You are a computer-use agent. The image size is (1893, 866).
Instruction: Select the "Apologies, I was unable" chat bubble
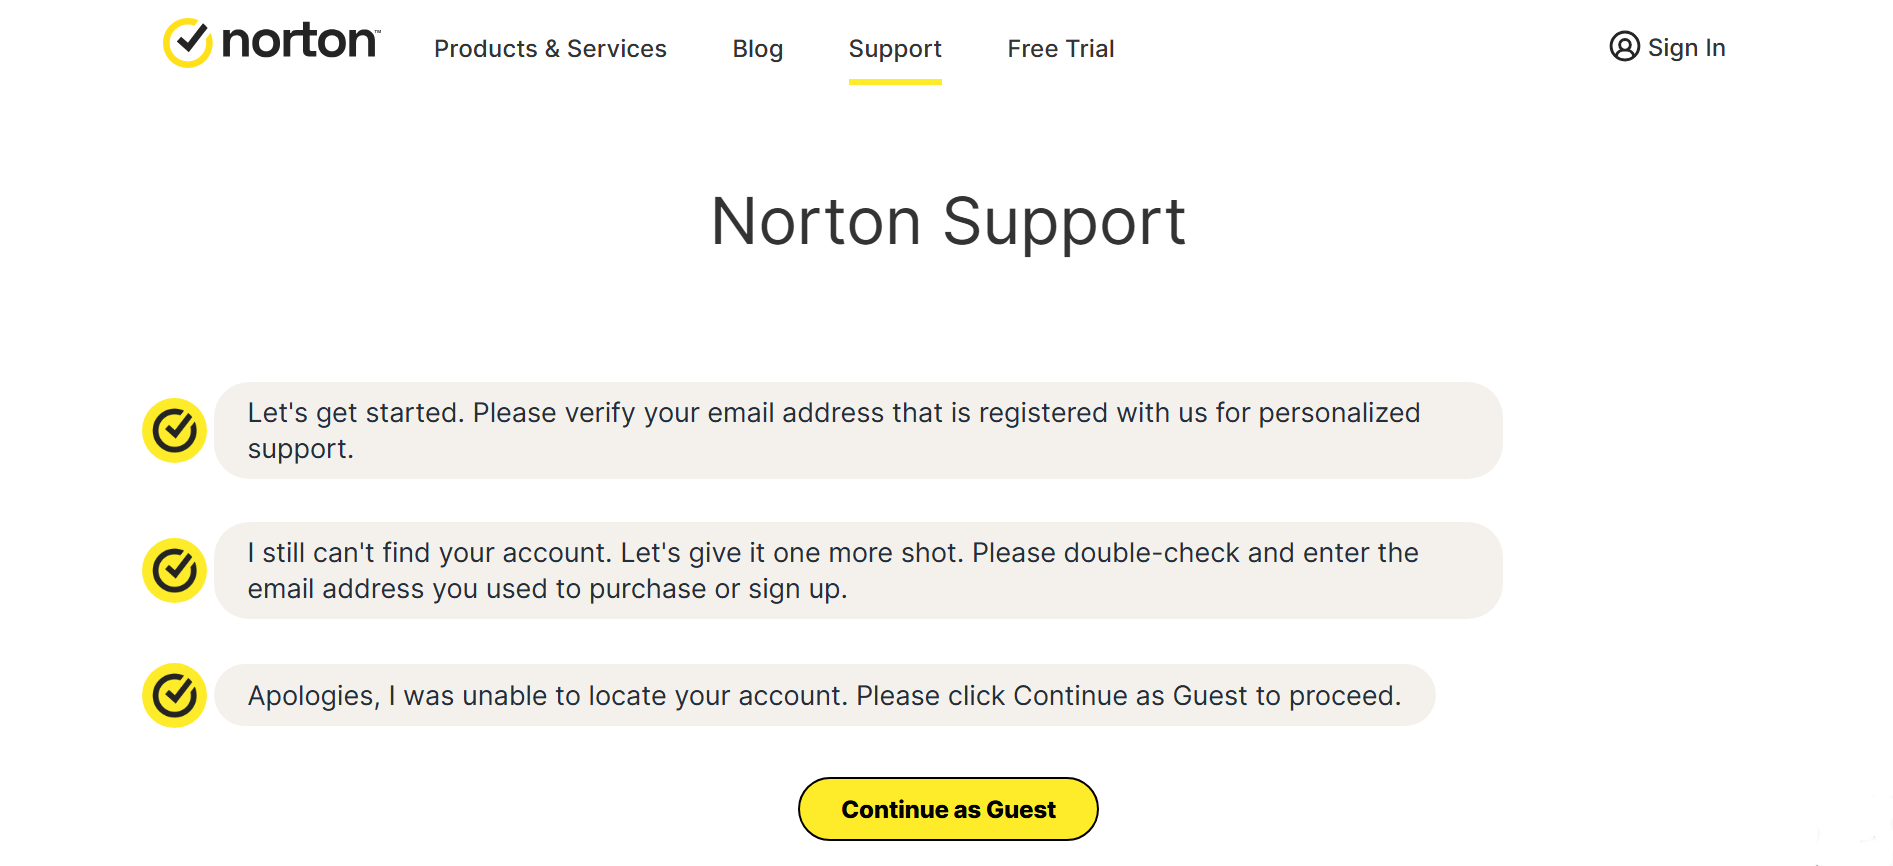pos(824,695)
